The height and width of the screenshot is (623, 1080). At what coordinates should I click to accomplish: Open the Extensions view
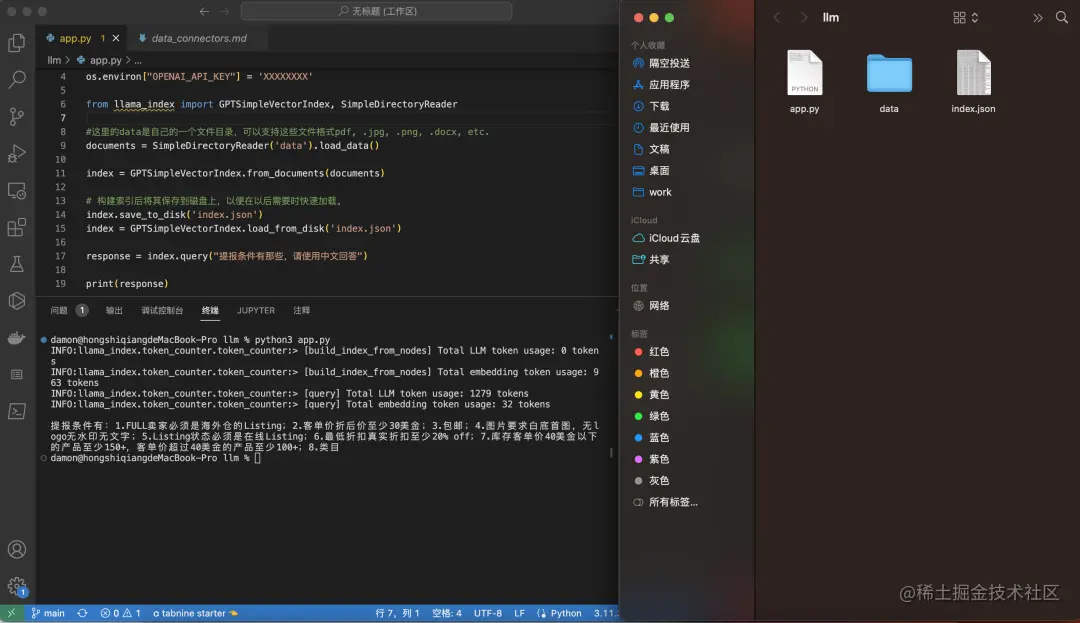pos(17,227)
